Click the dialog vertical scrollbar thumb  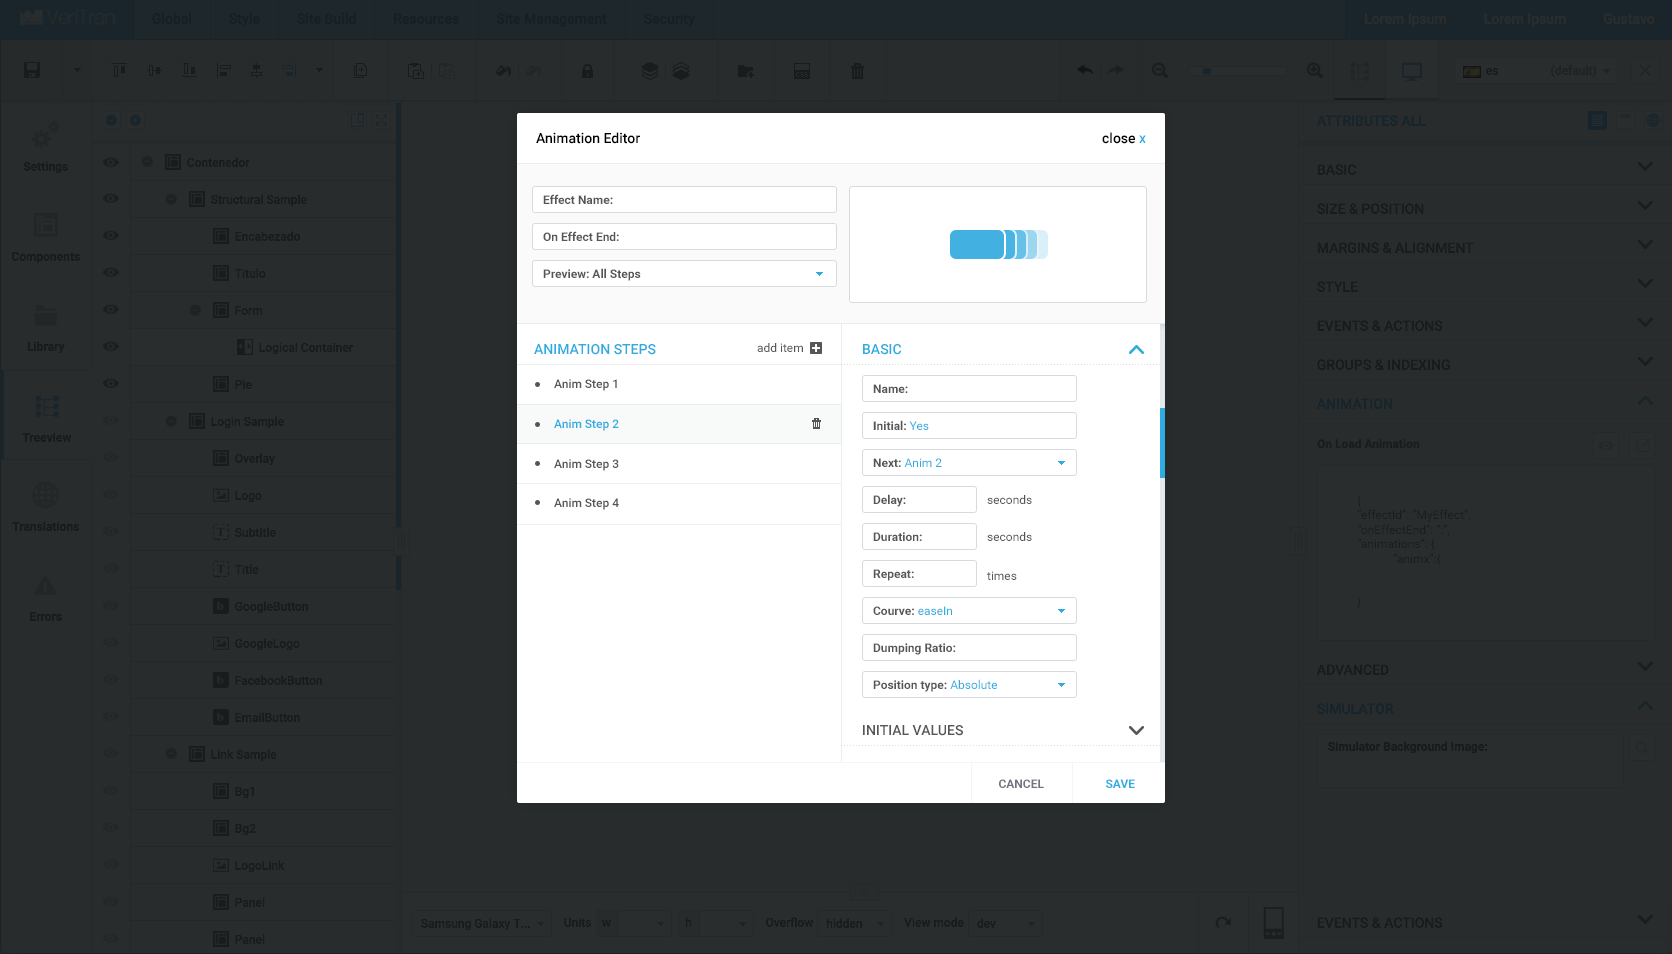(x=1162, y=442)
